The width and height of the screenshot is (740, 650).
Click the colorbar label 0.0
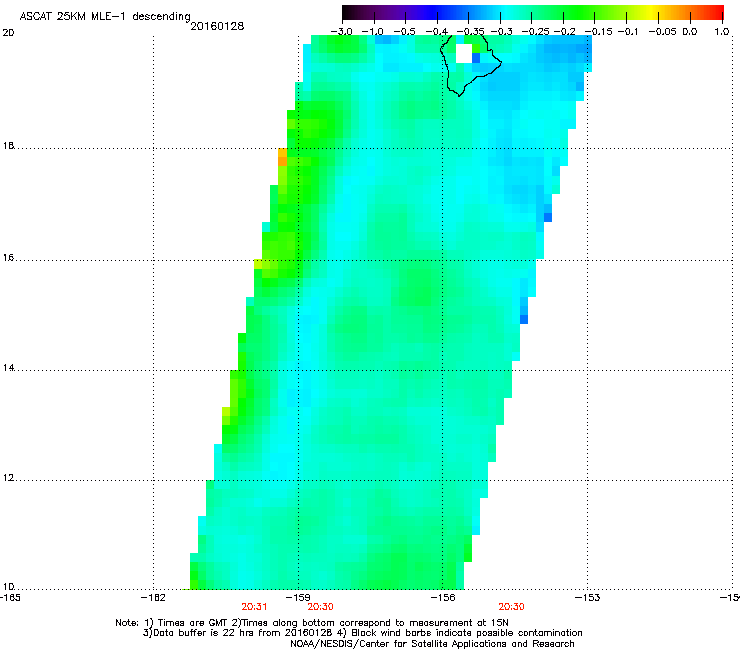coord(690,32)
